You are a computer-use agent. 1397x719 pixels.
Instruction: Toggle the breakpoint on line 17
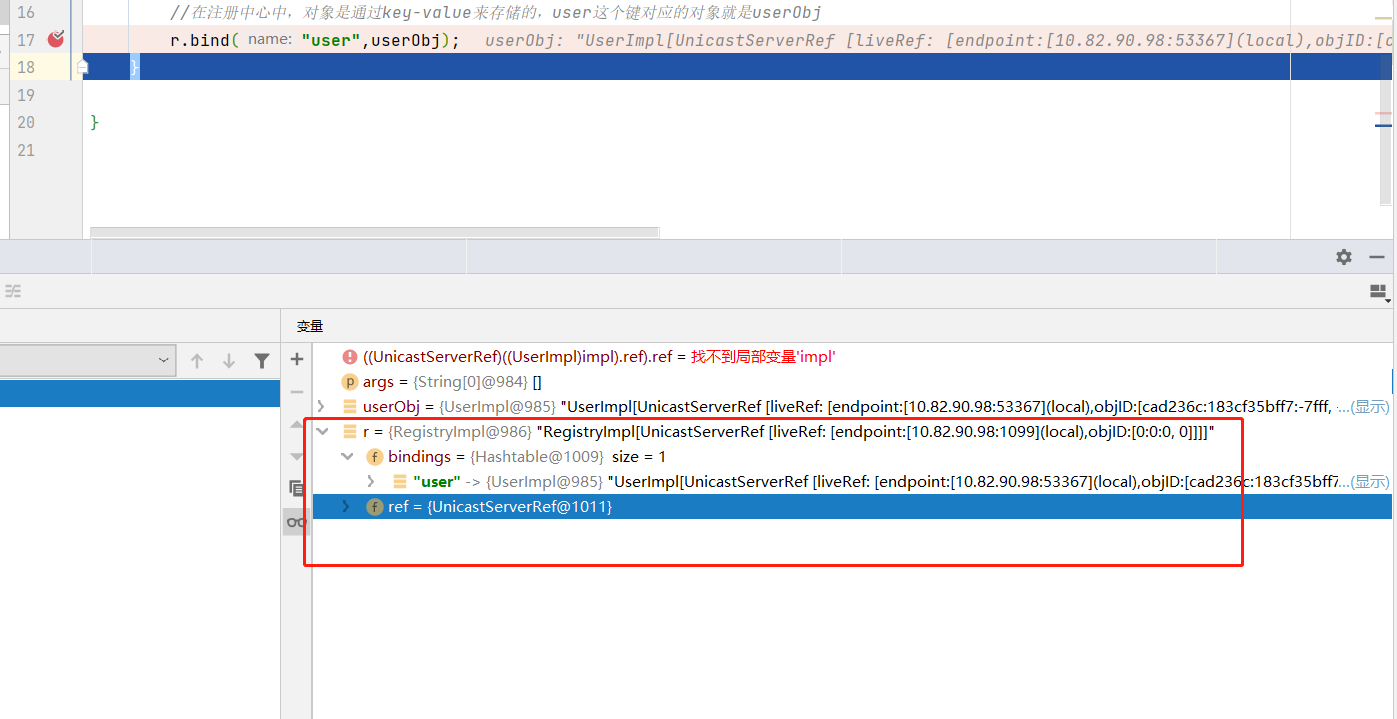pyautogui.click(x=56, y=39)
